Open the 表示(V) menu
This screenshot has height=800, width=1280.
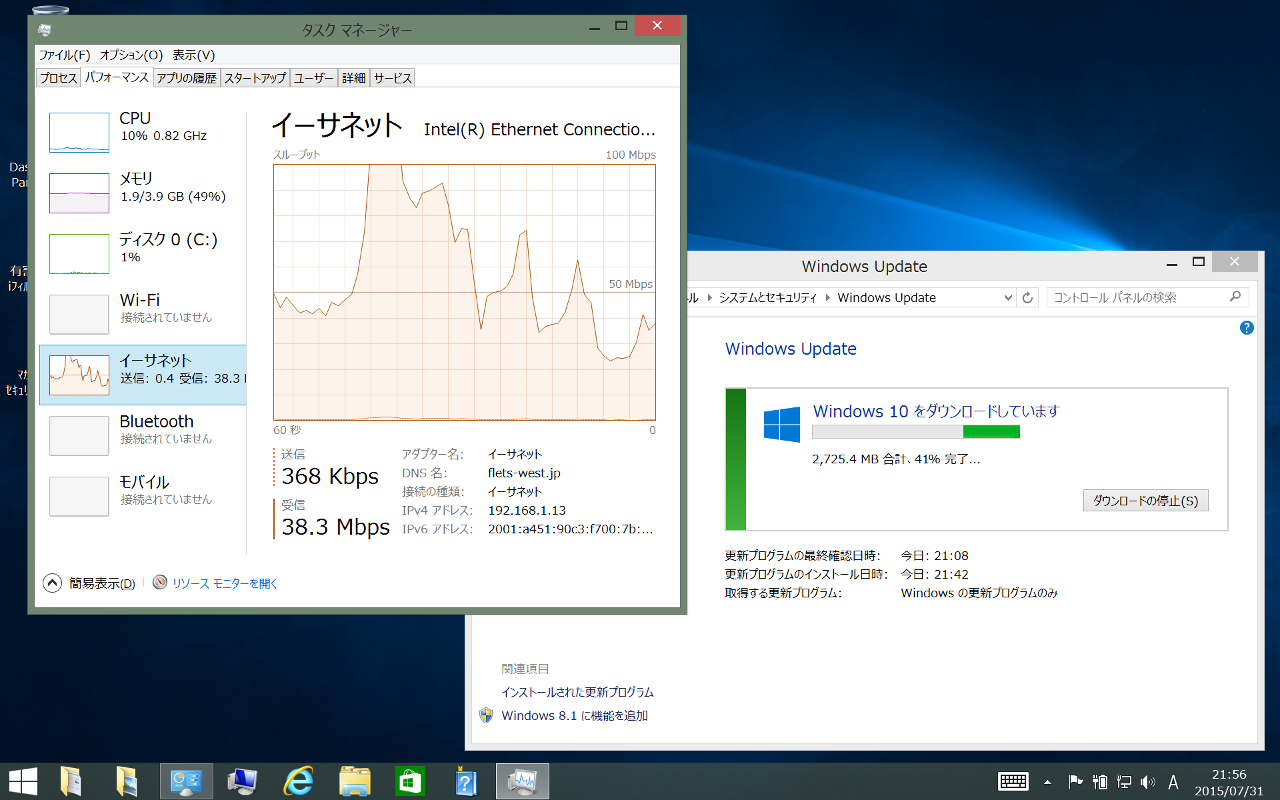(x=193, y=55)
